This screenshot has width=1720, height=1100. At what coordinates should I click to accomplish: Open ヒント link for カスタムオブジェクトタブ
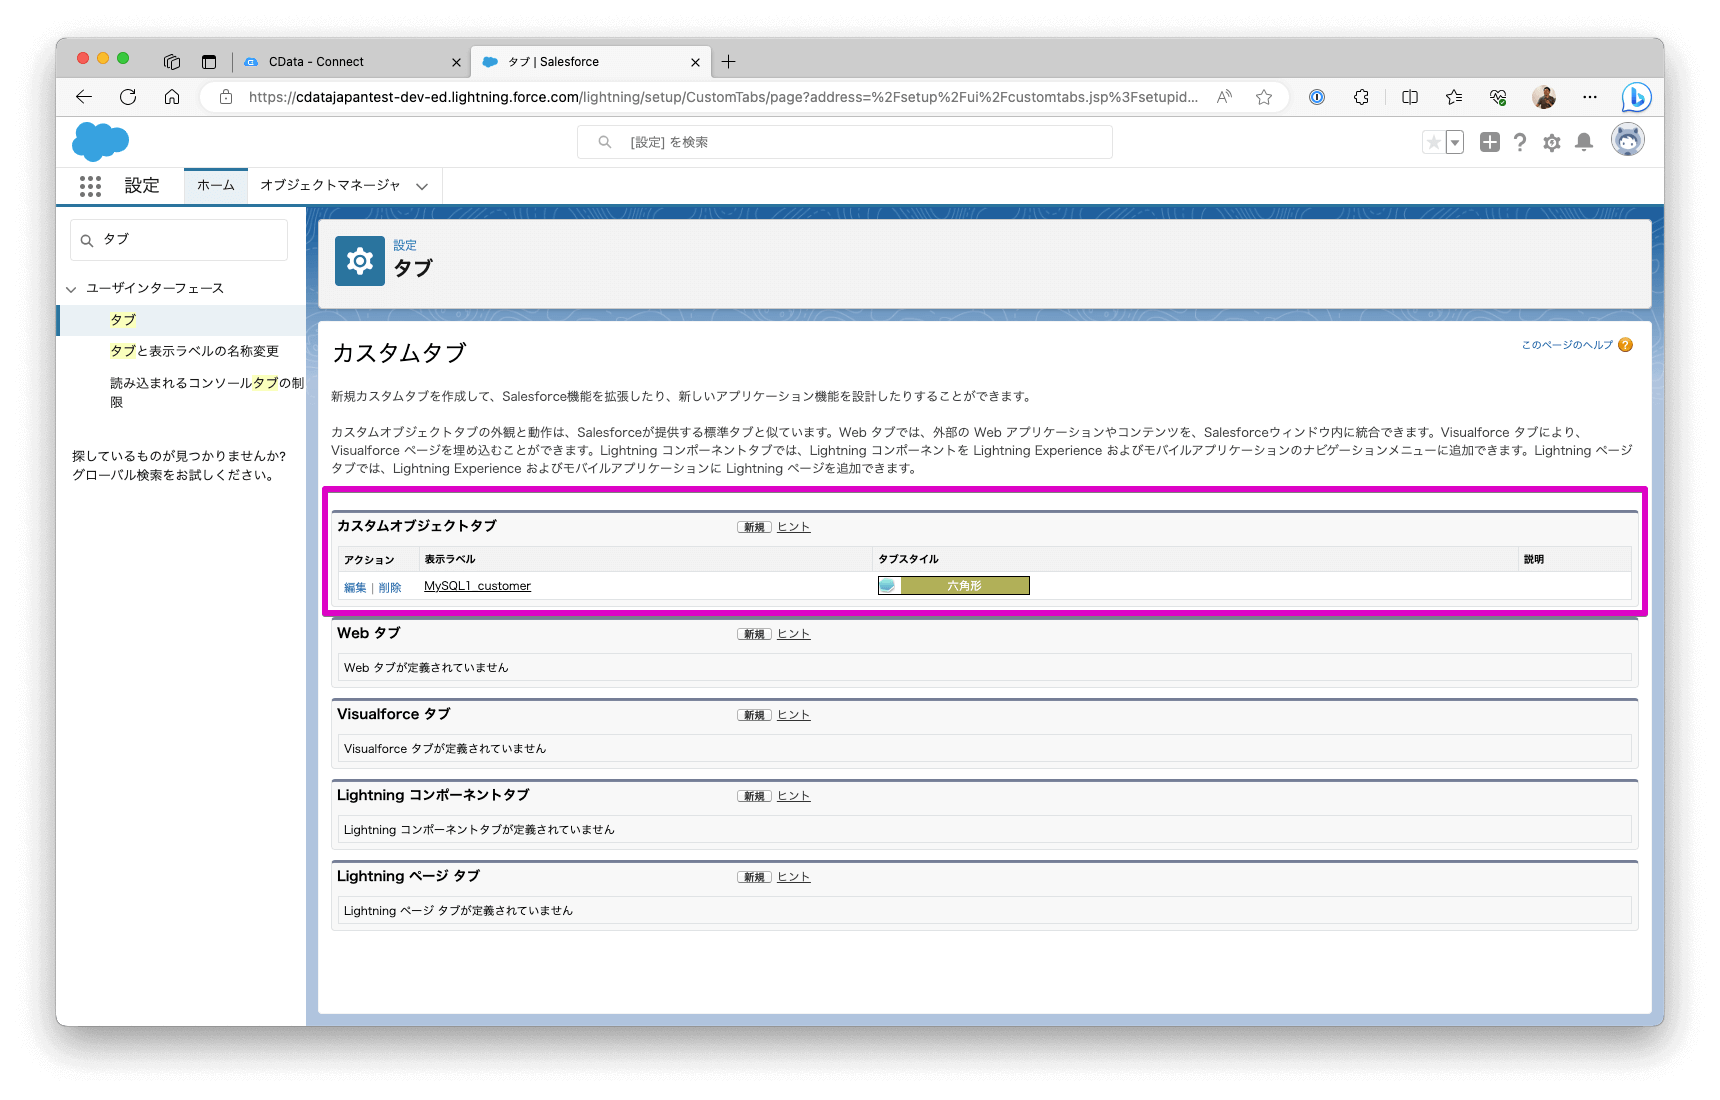coord(794,527)
